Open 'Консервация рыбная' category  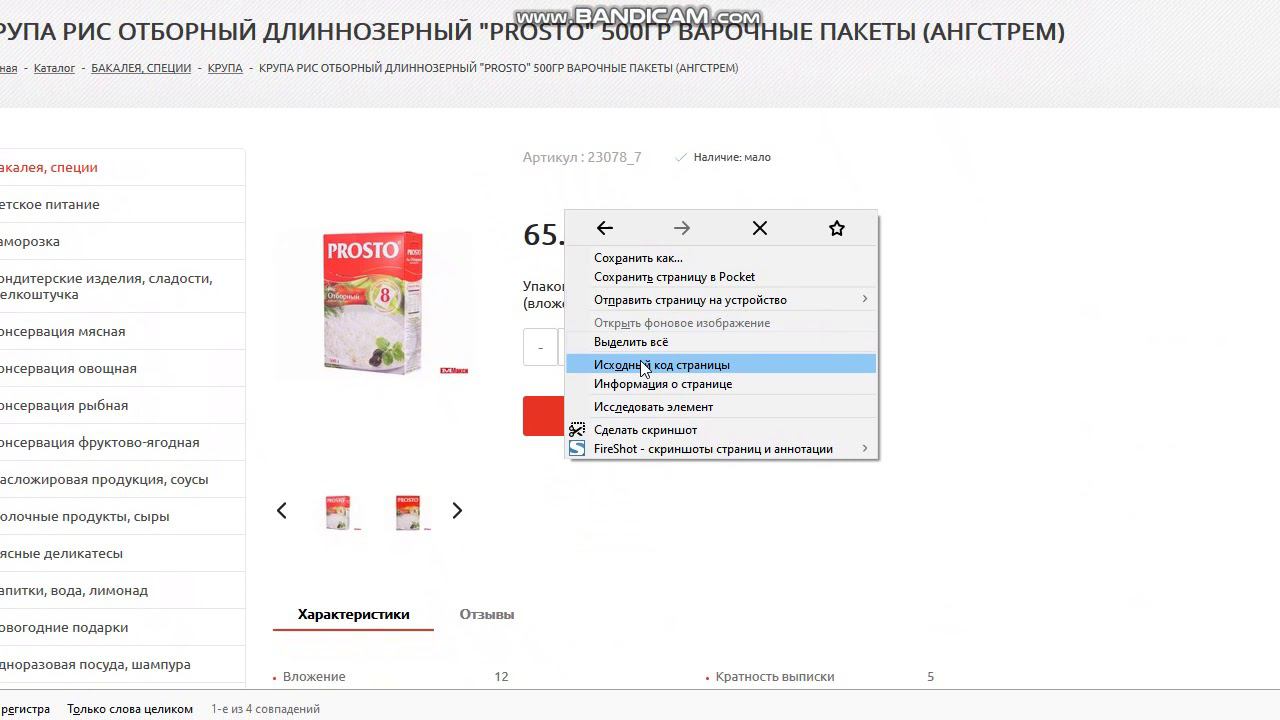[x=122, y=405]
